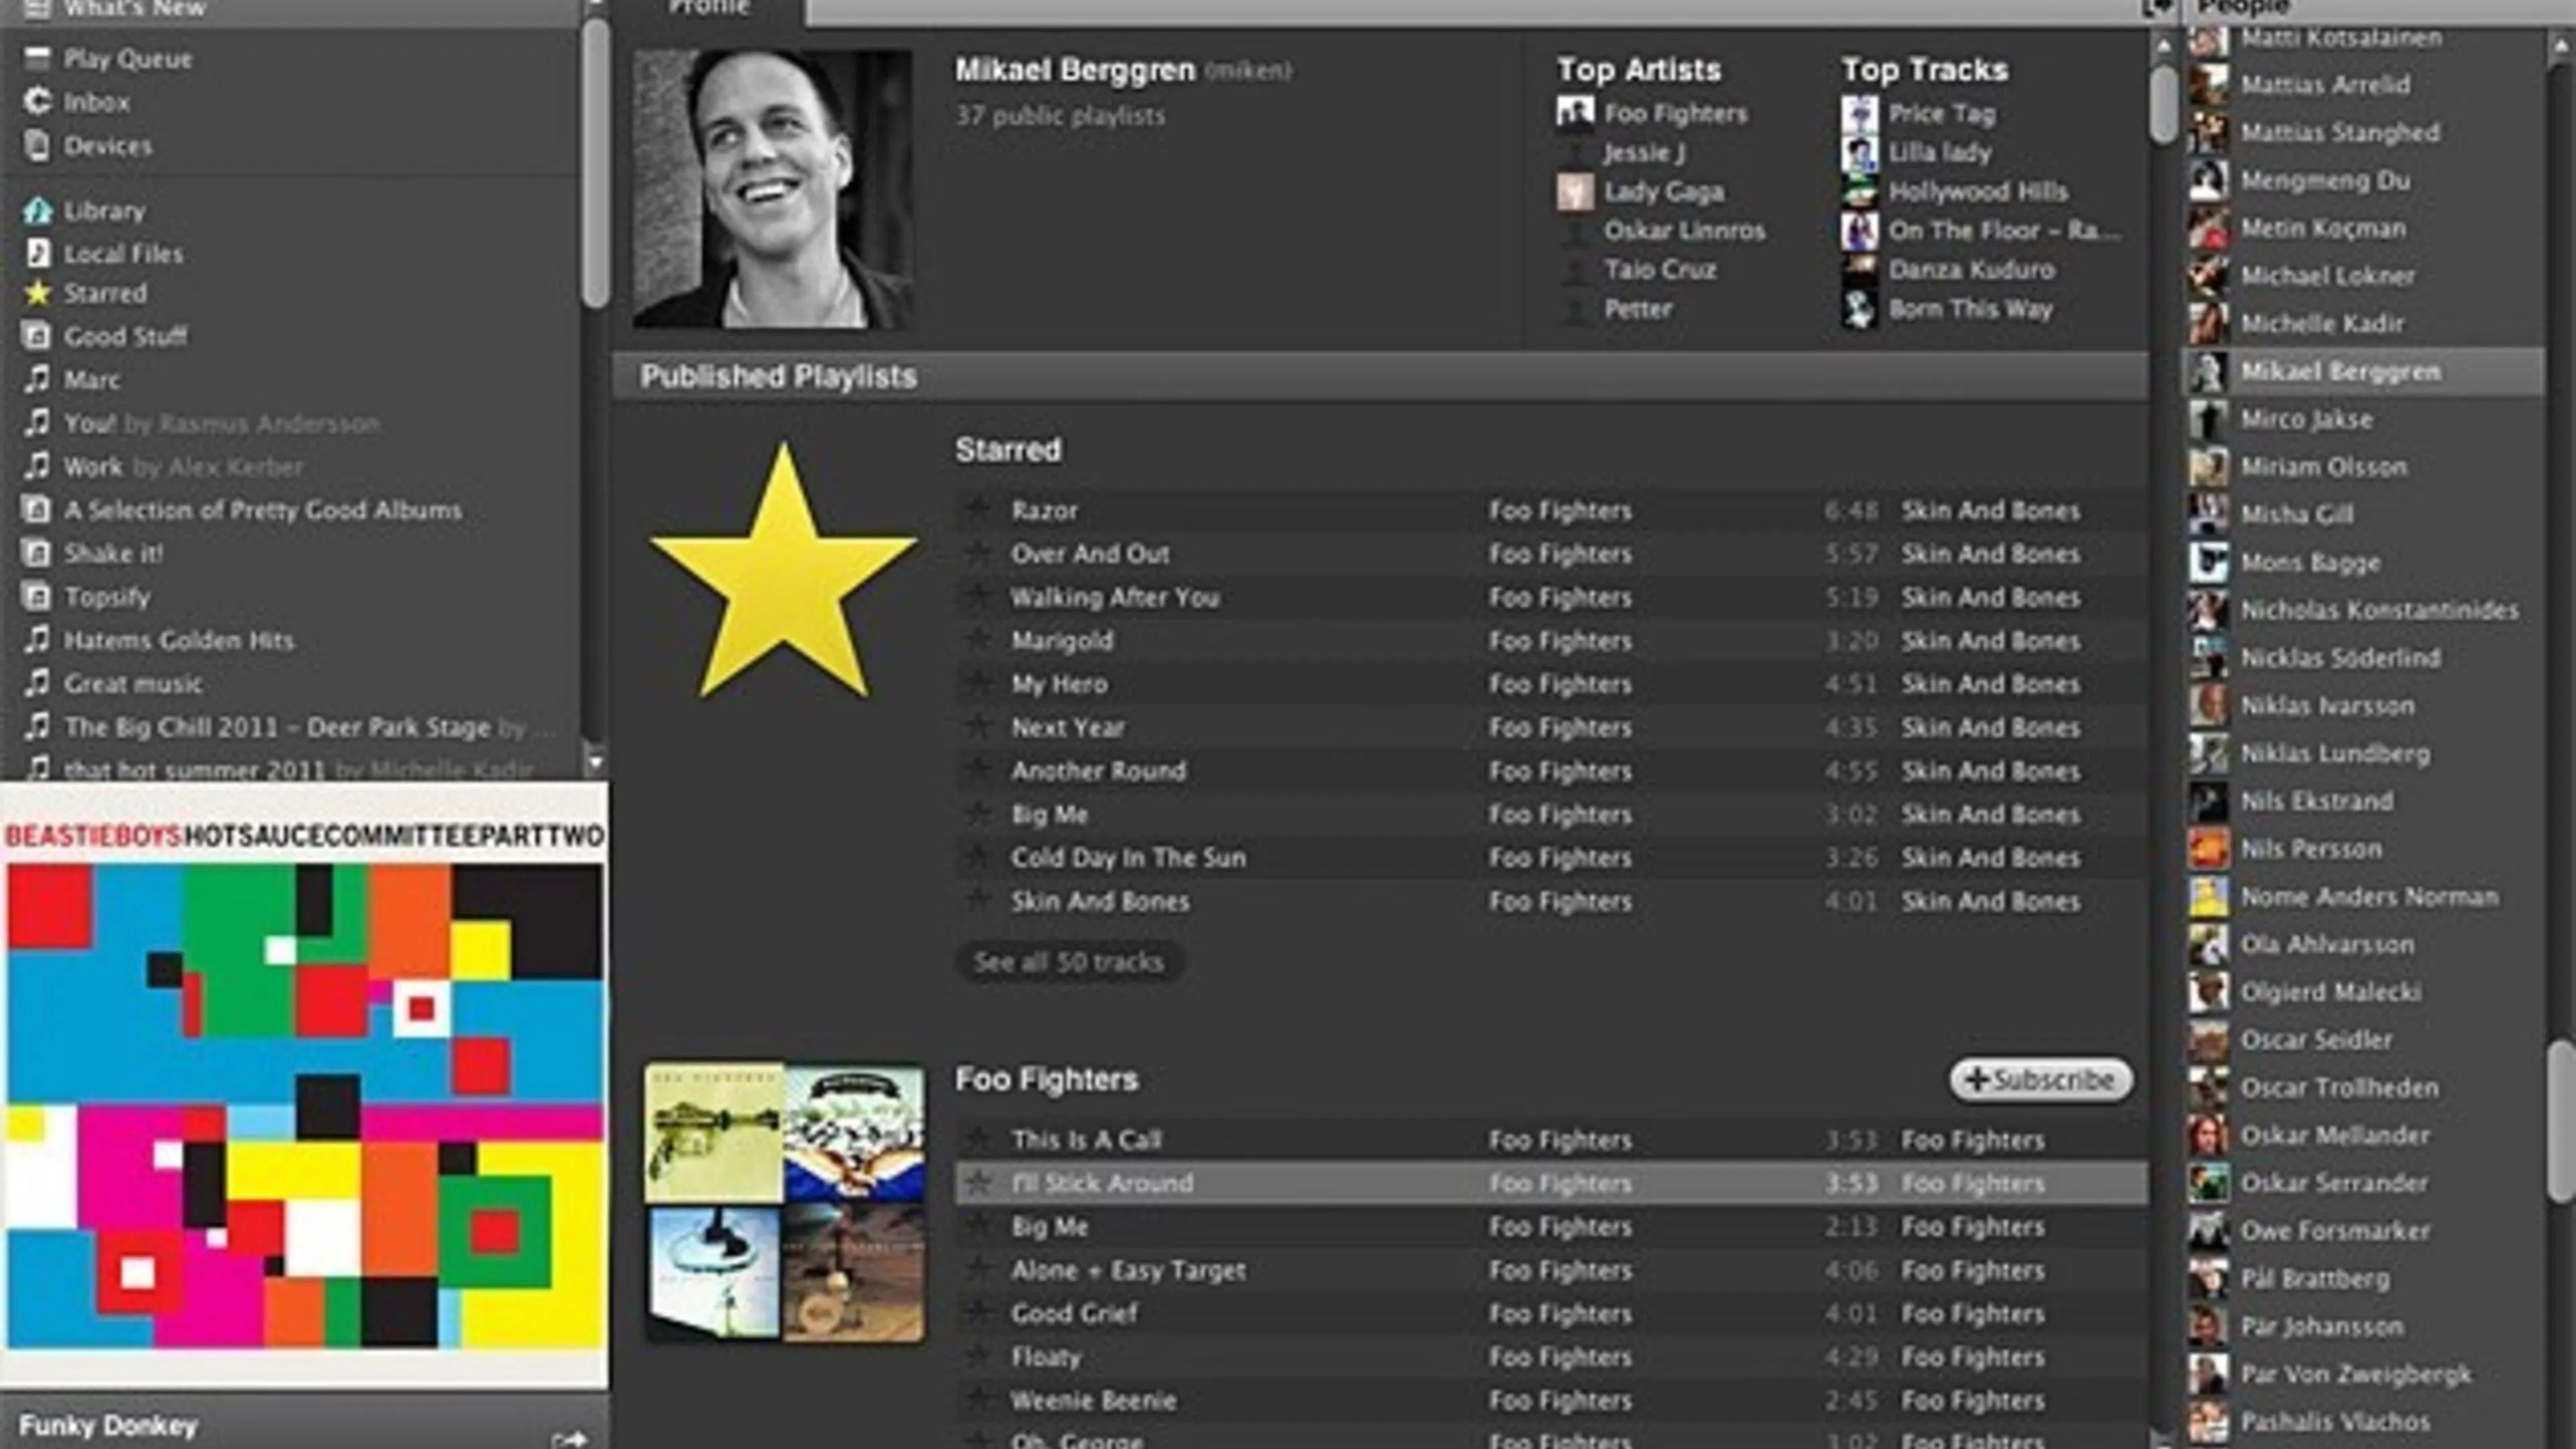
Task: Select Nicholas Konstantinides in People list
Action: click(2379, 610)
